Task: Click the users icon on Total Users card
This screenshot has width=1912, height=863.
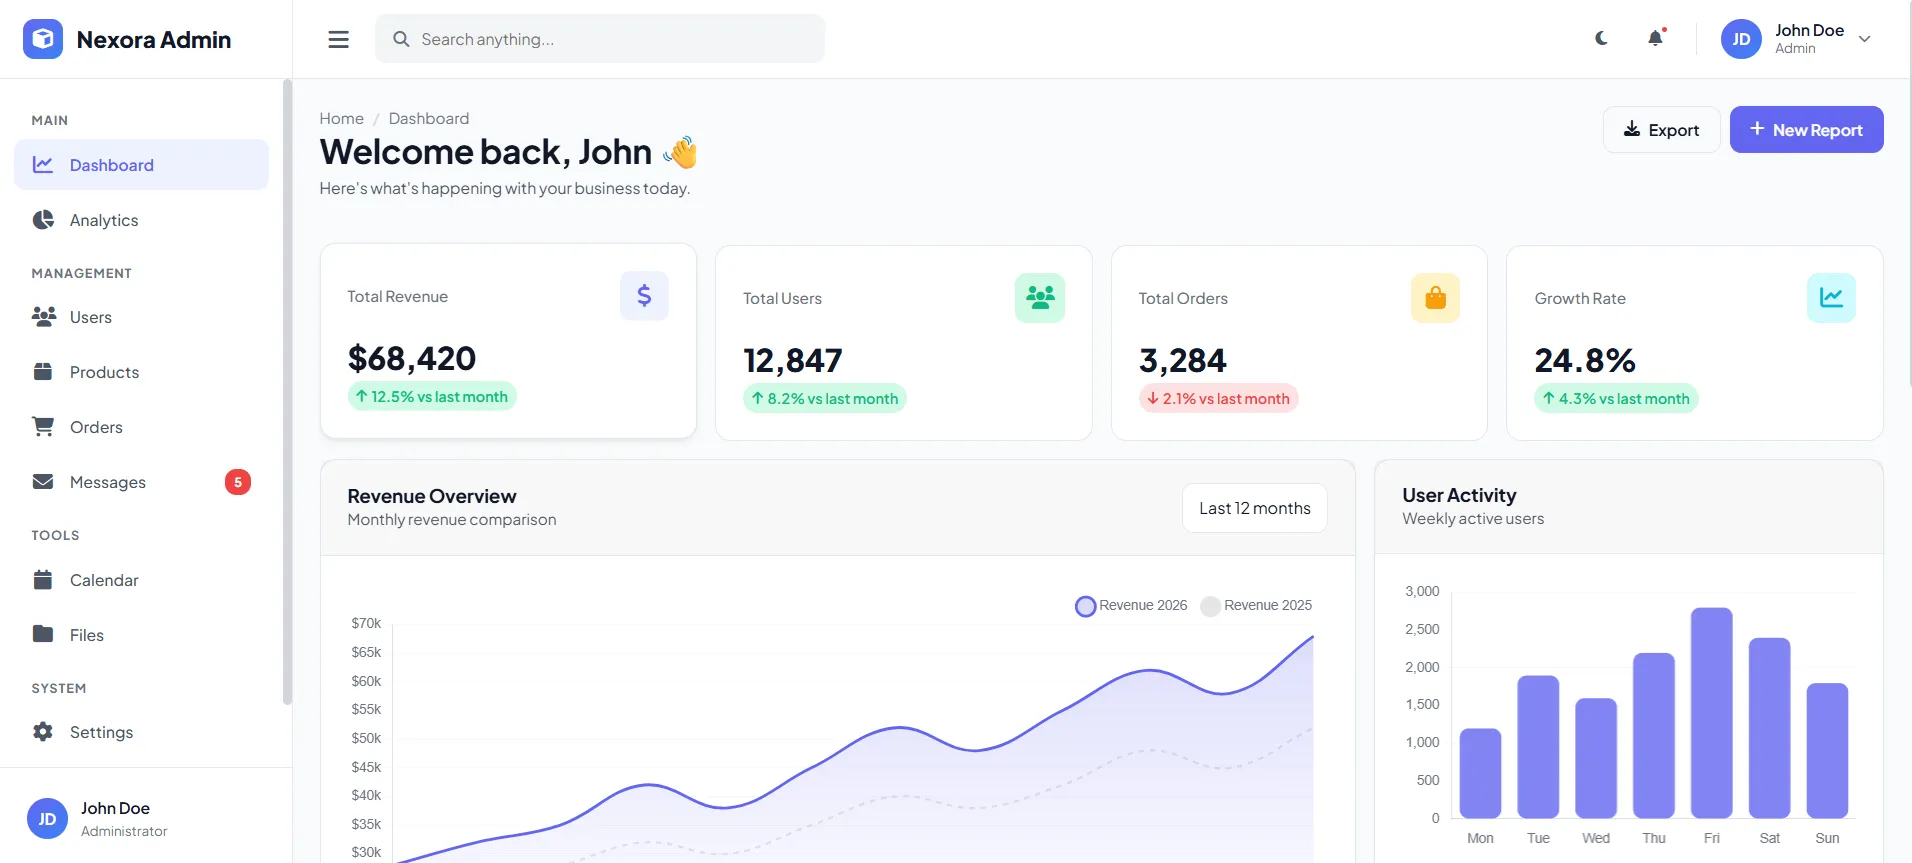Action: [x=1040, y=298]
